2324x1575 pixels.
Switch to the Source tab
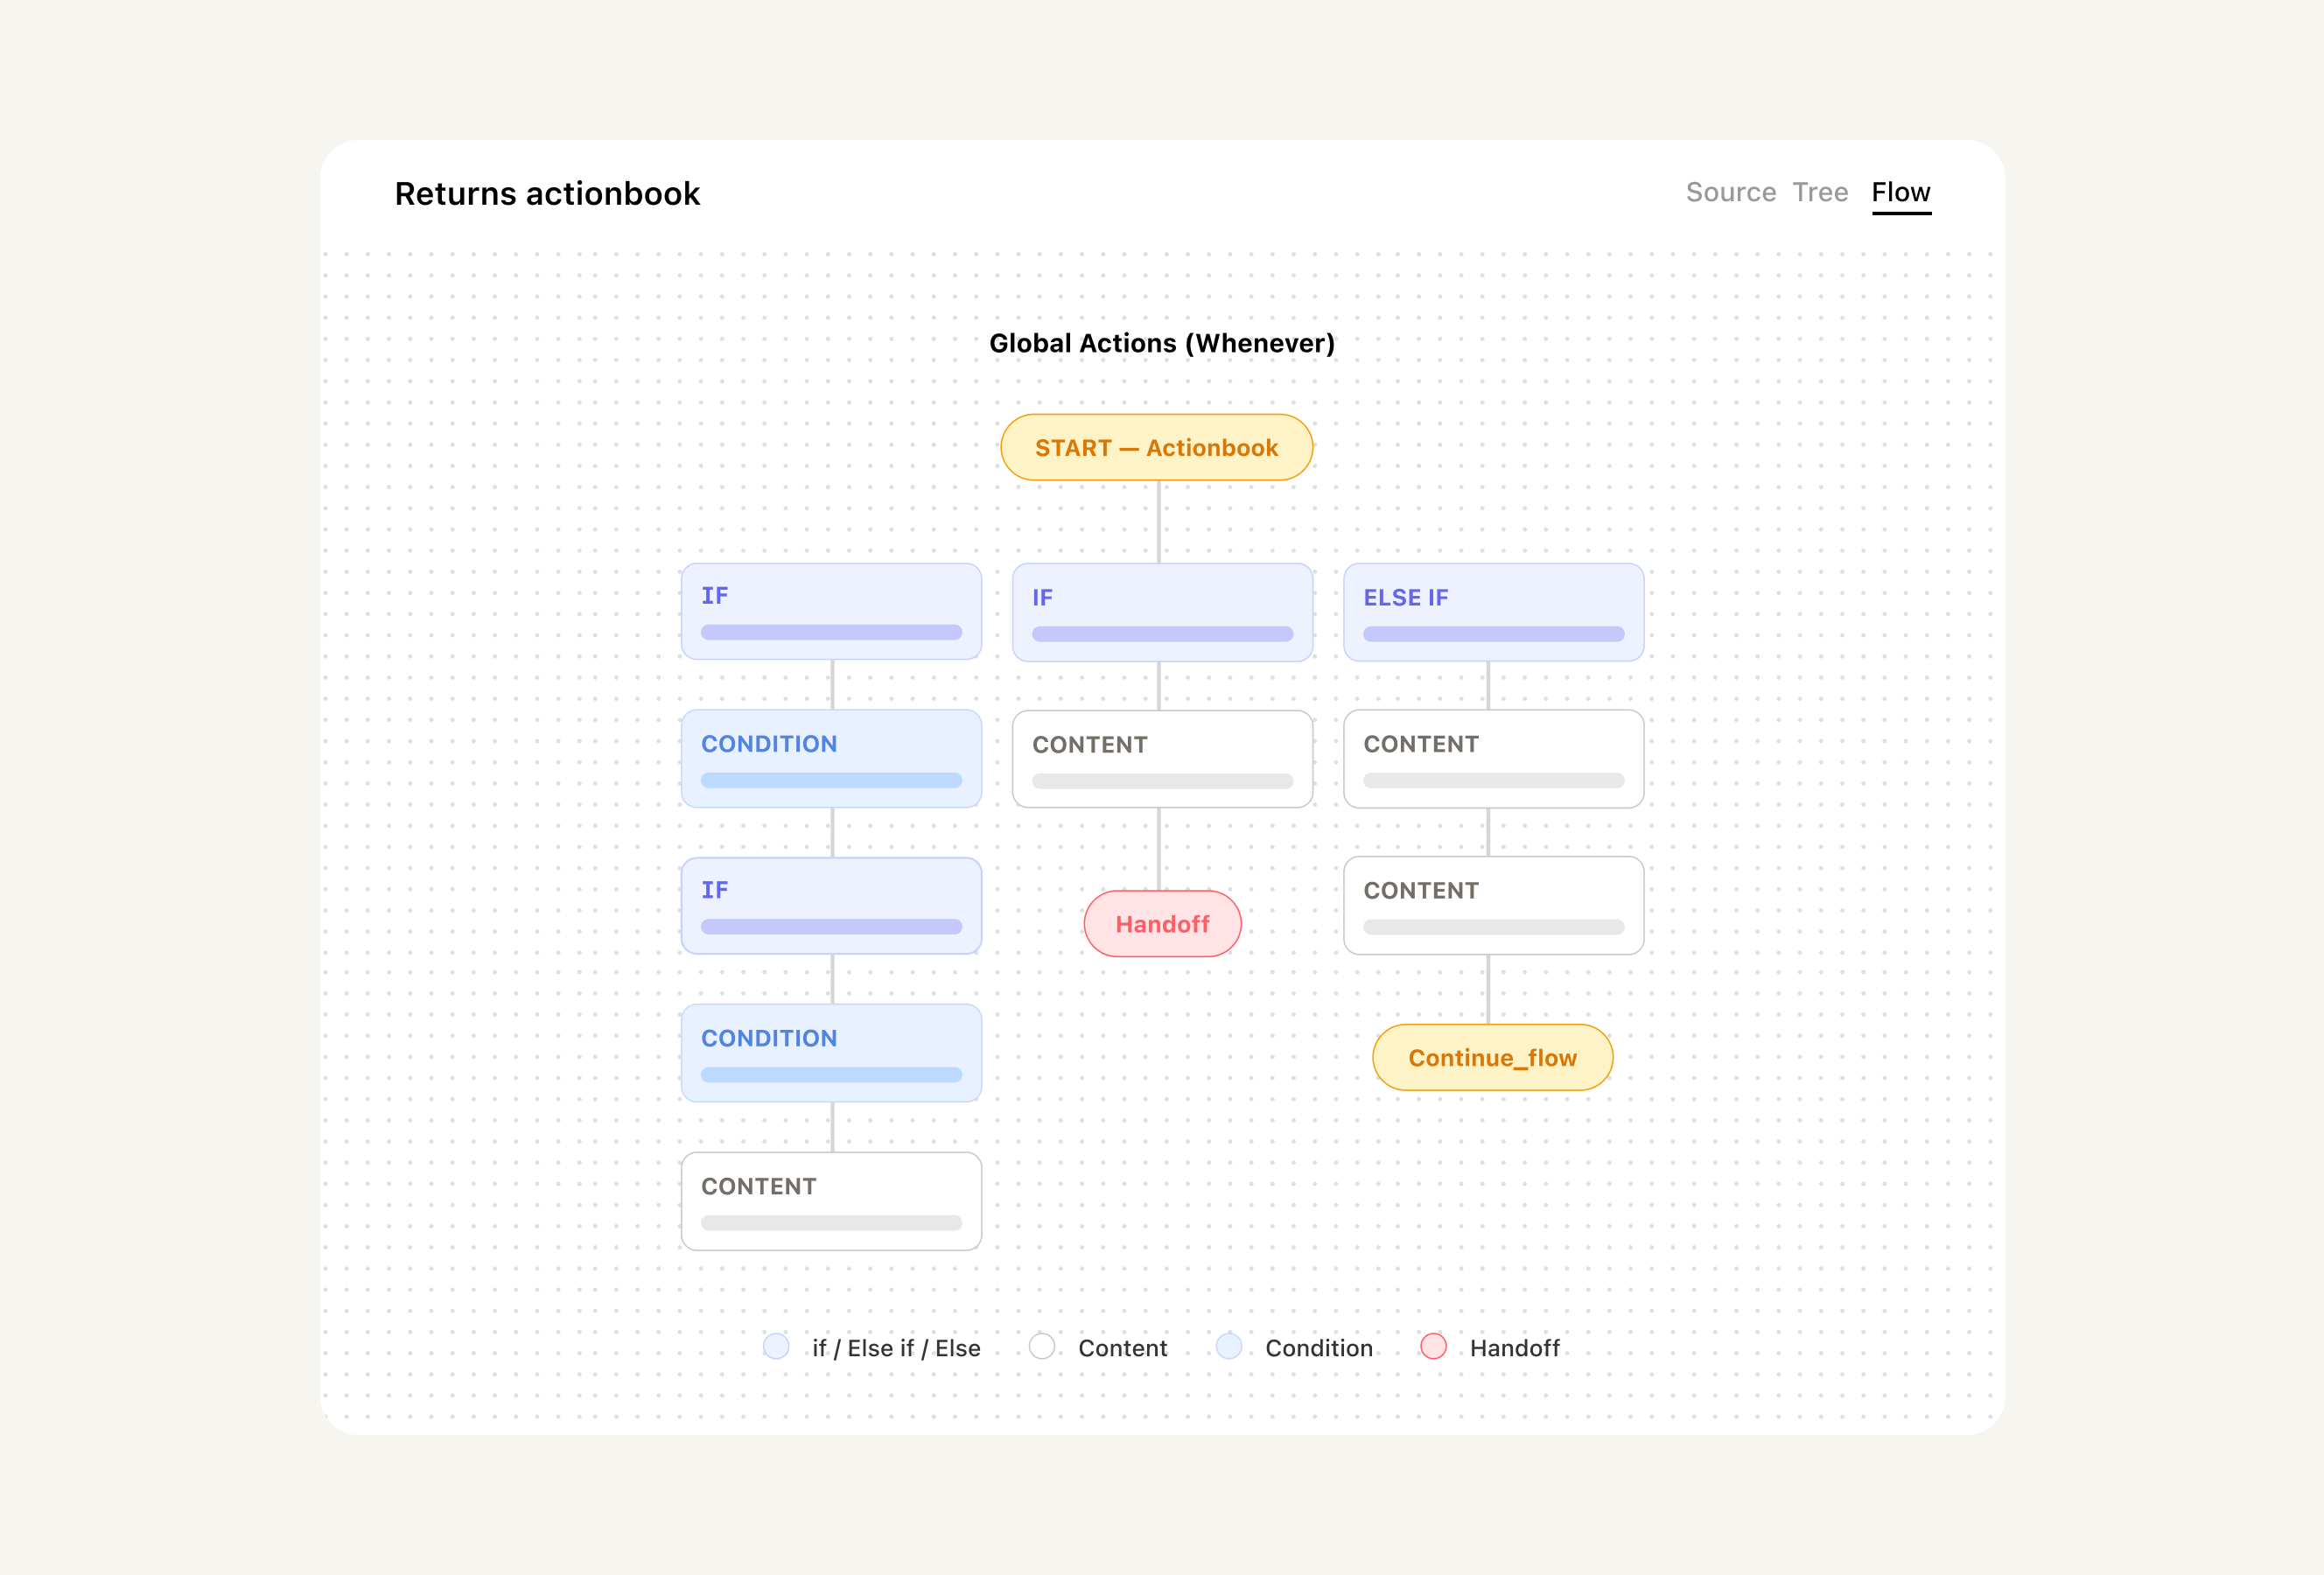[x=1731, y=192]
